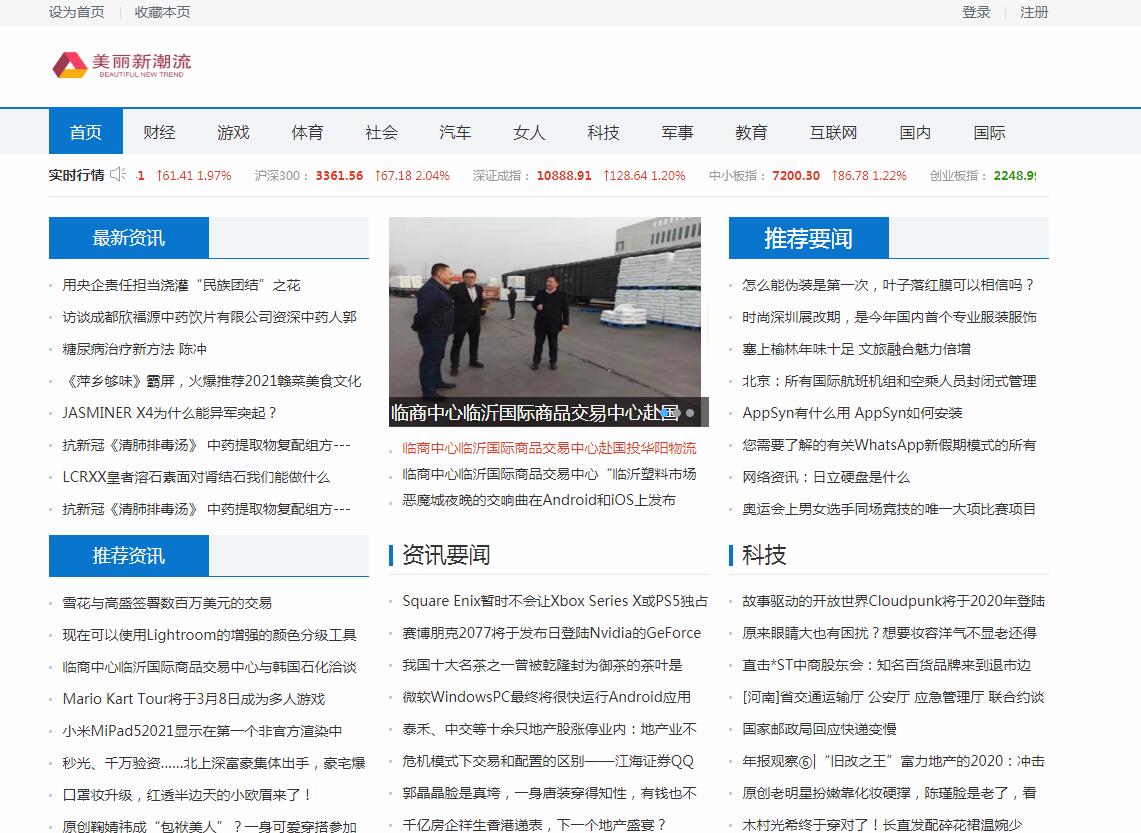This screenshot has height=833, width=1141.
Task: Click the carousel image of the logistics yard
Action: click(545, 310)
